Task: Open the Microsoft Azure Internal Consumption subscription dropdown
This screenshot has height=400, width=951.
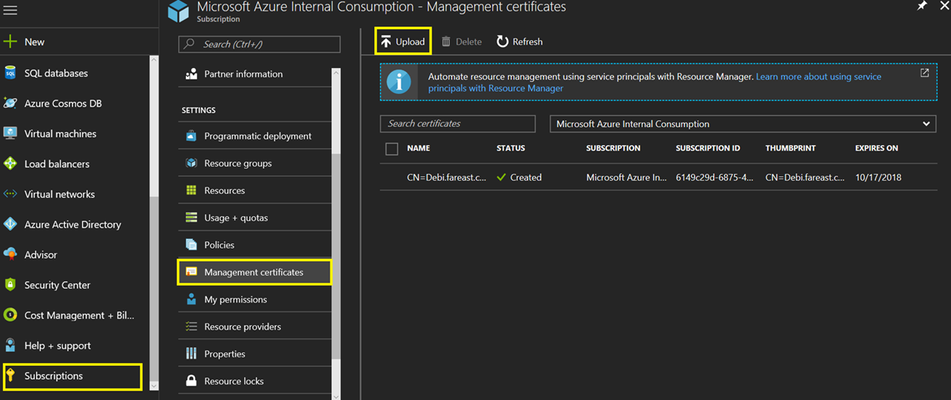Action: [x=742, y=124]
